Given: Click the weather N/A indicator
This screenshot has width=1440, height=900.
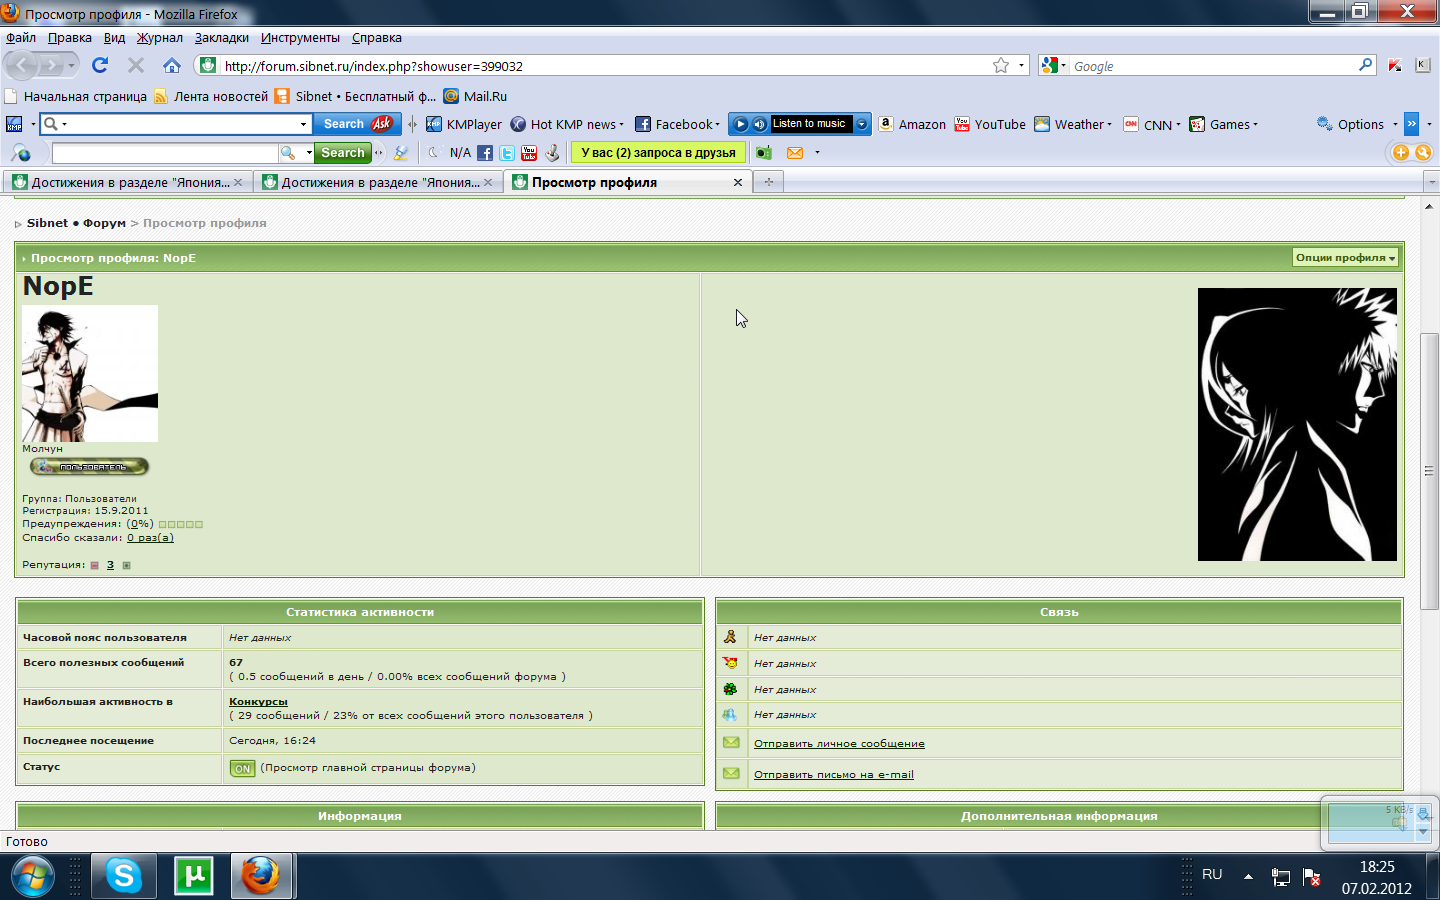Looking at the screenshot, I should pos(460,153).
